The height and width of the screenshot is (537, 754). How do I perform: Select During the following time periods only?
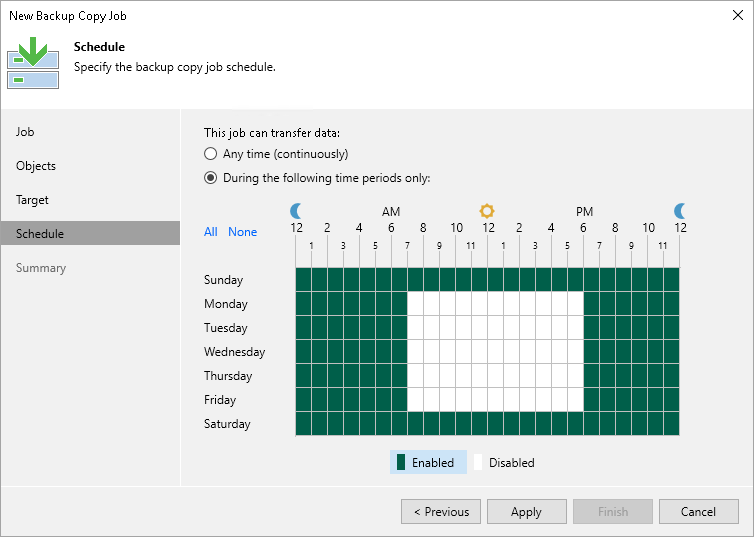[211, 178]
